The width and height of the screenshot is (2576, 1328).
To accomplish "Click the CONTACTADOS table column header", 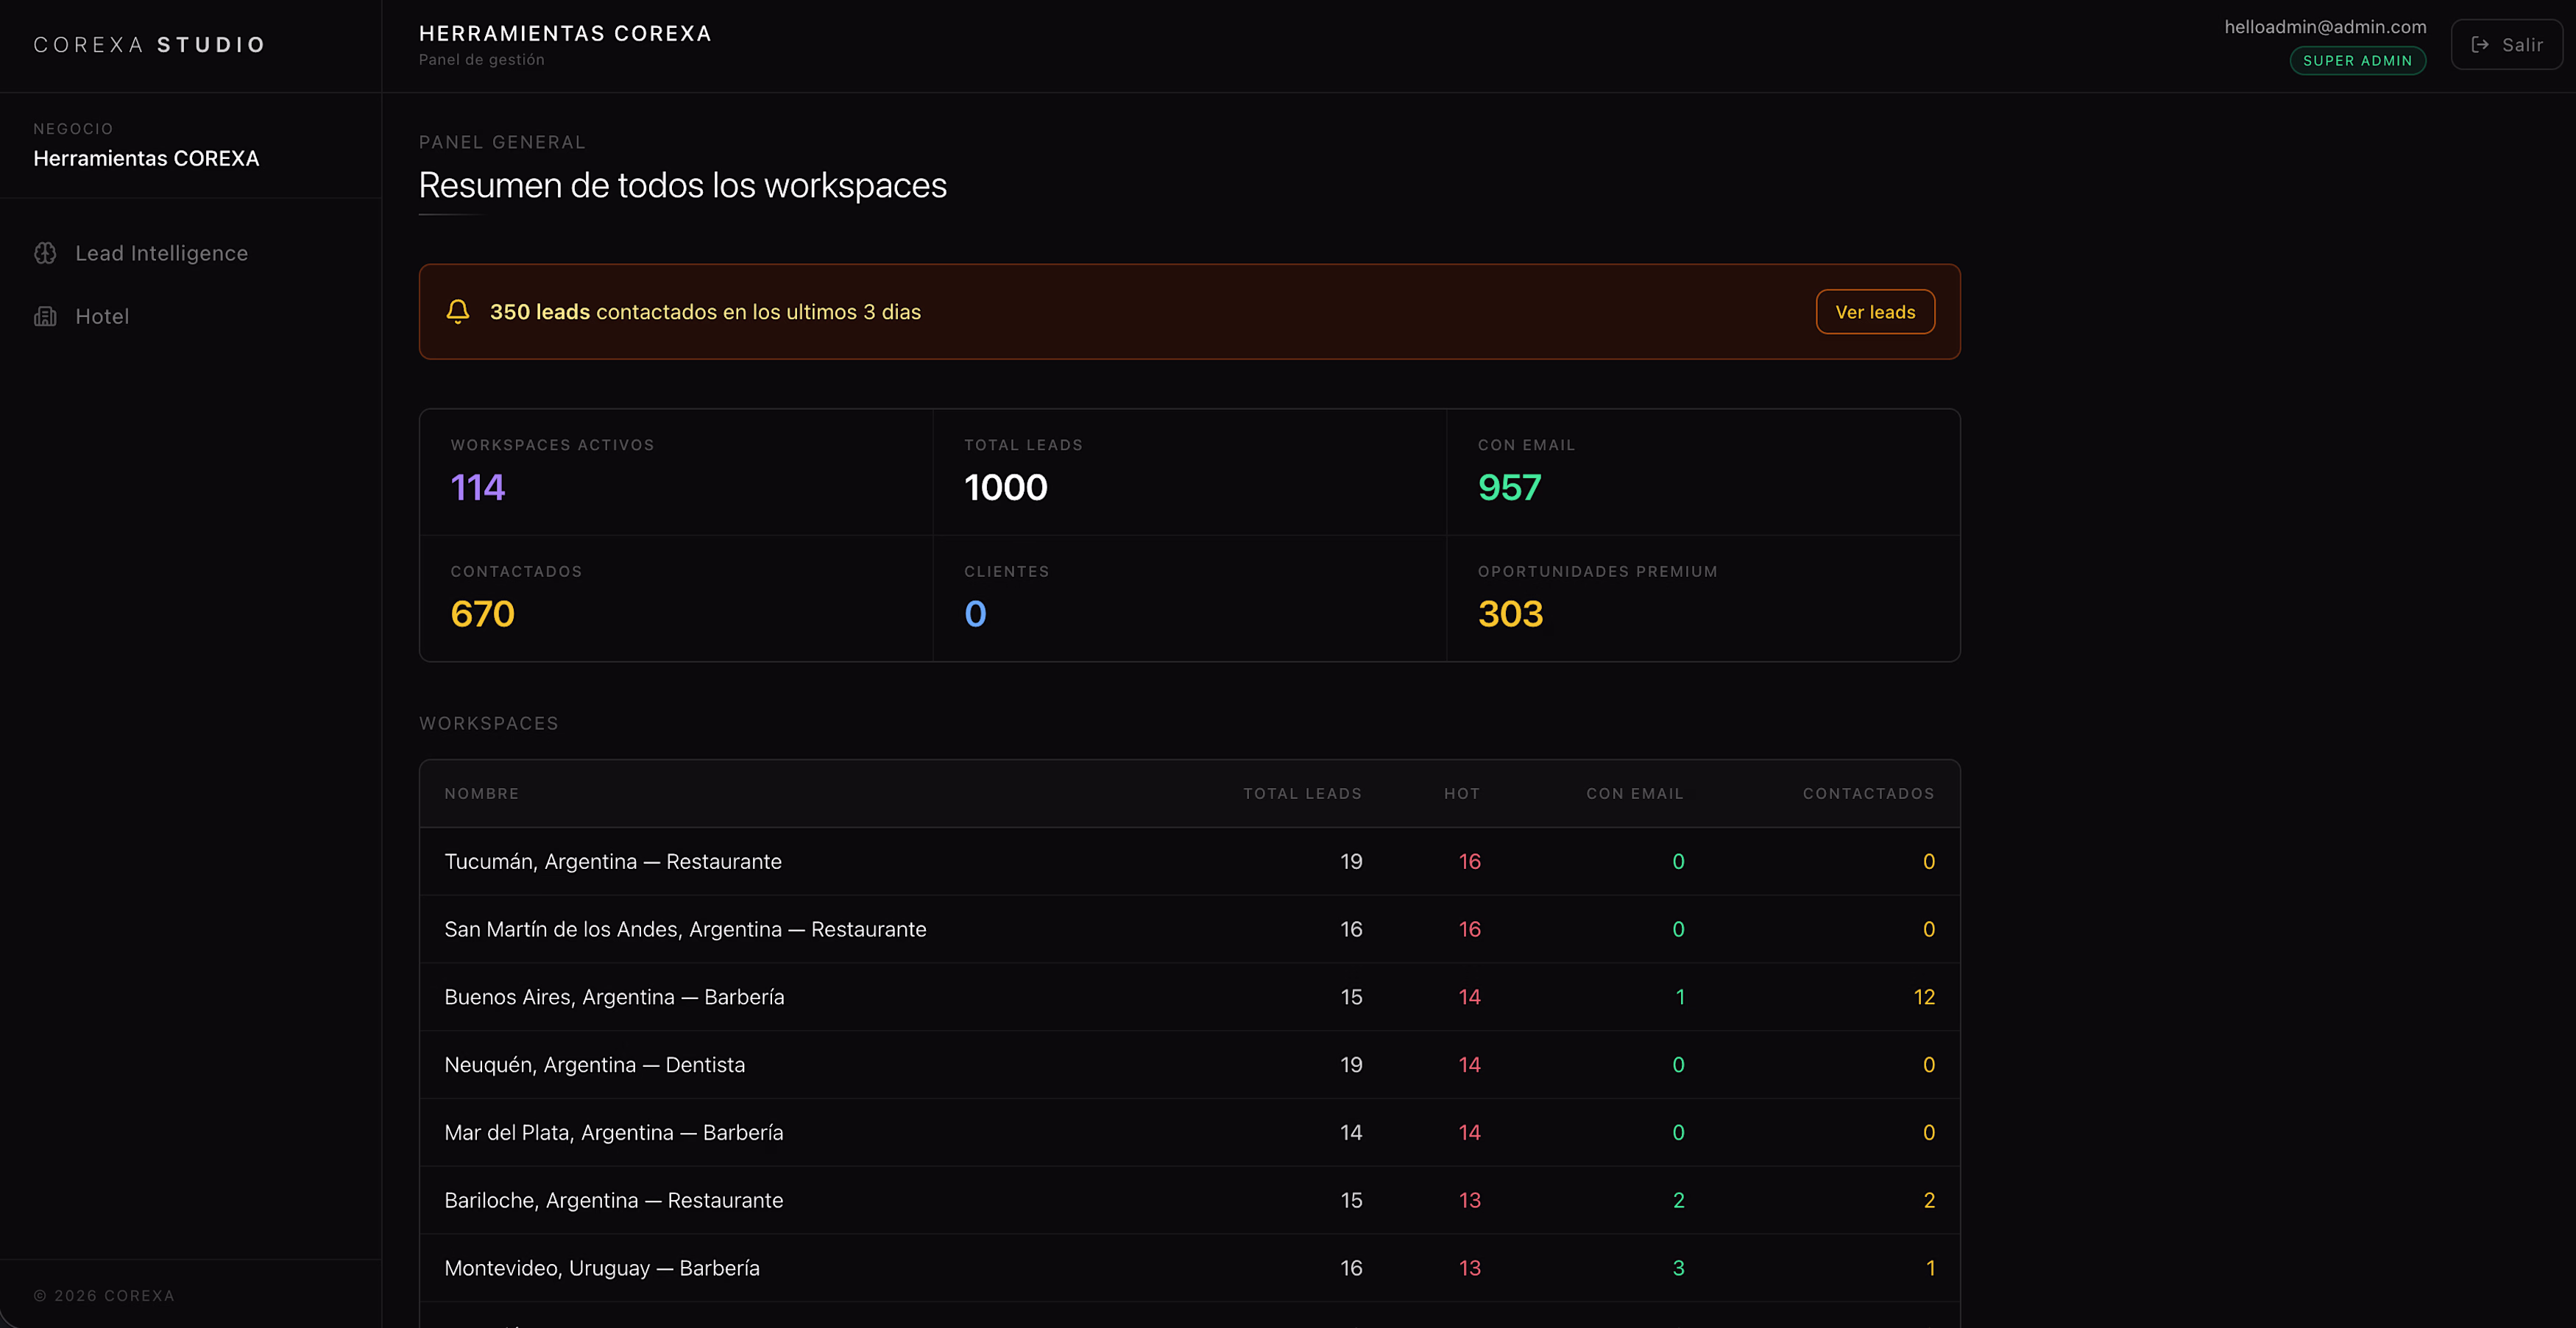I will [1868, 793].
